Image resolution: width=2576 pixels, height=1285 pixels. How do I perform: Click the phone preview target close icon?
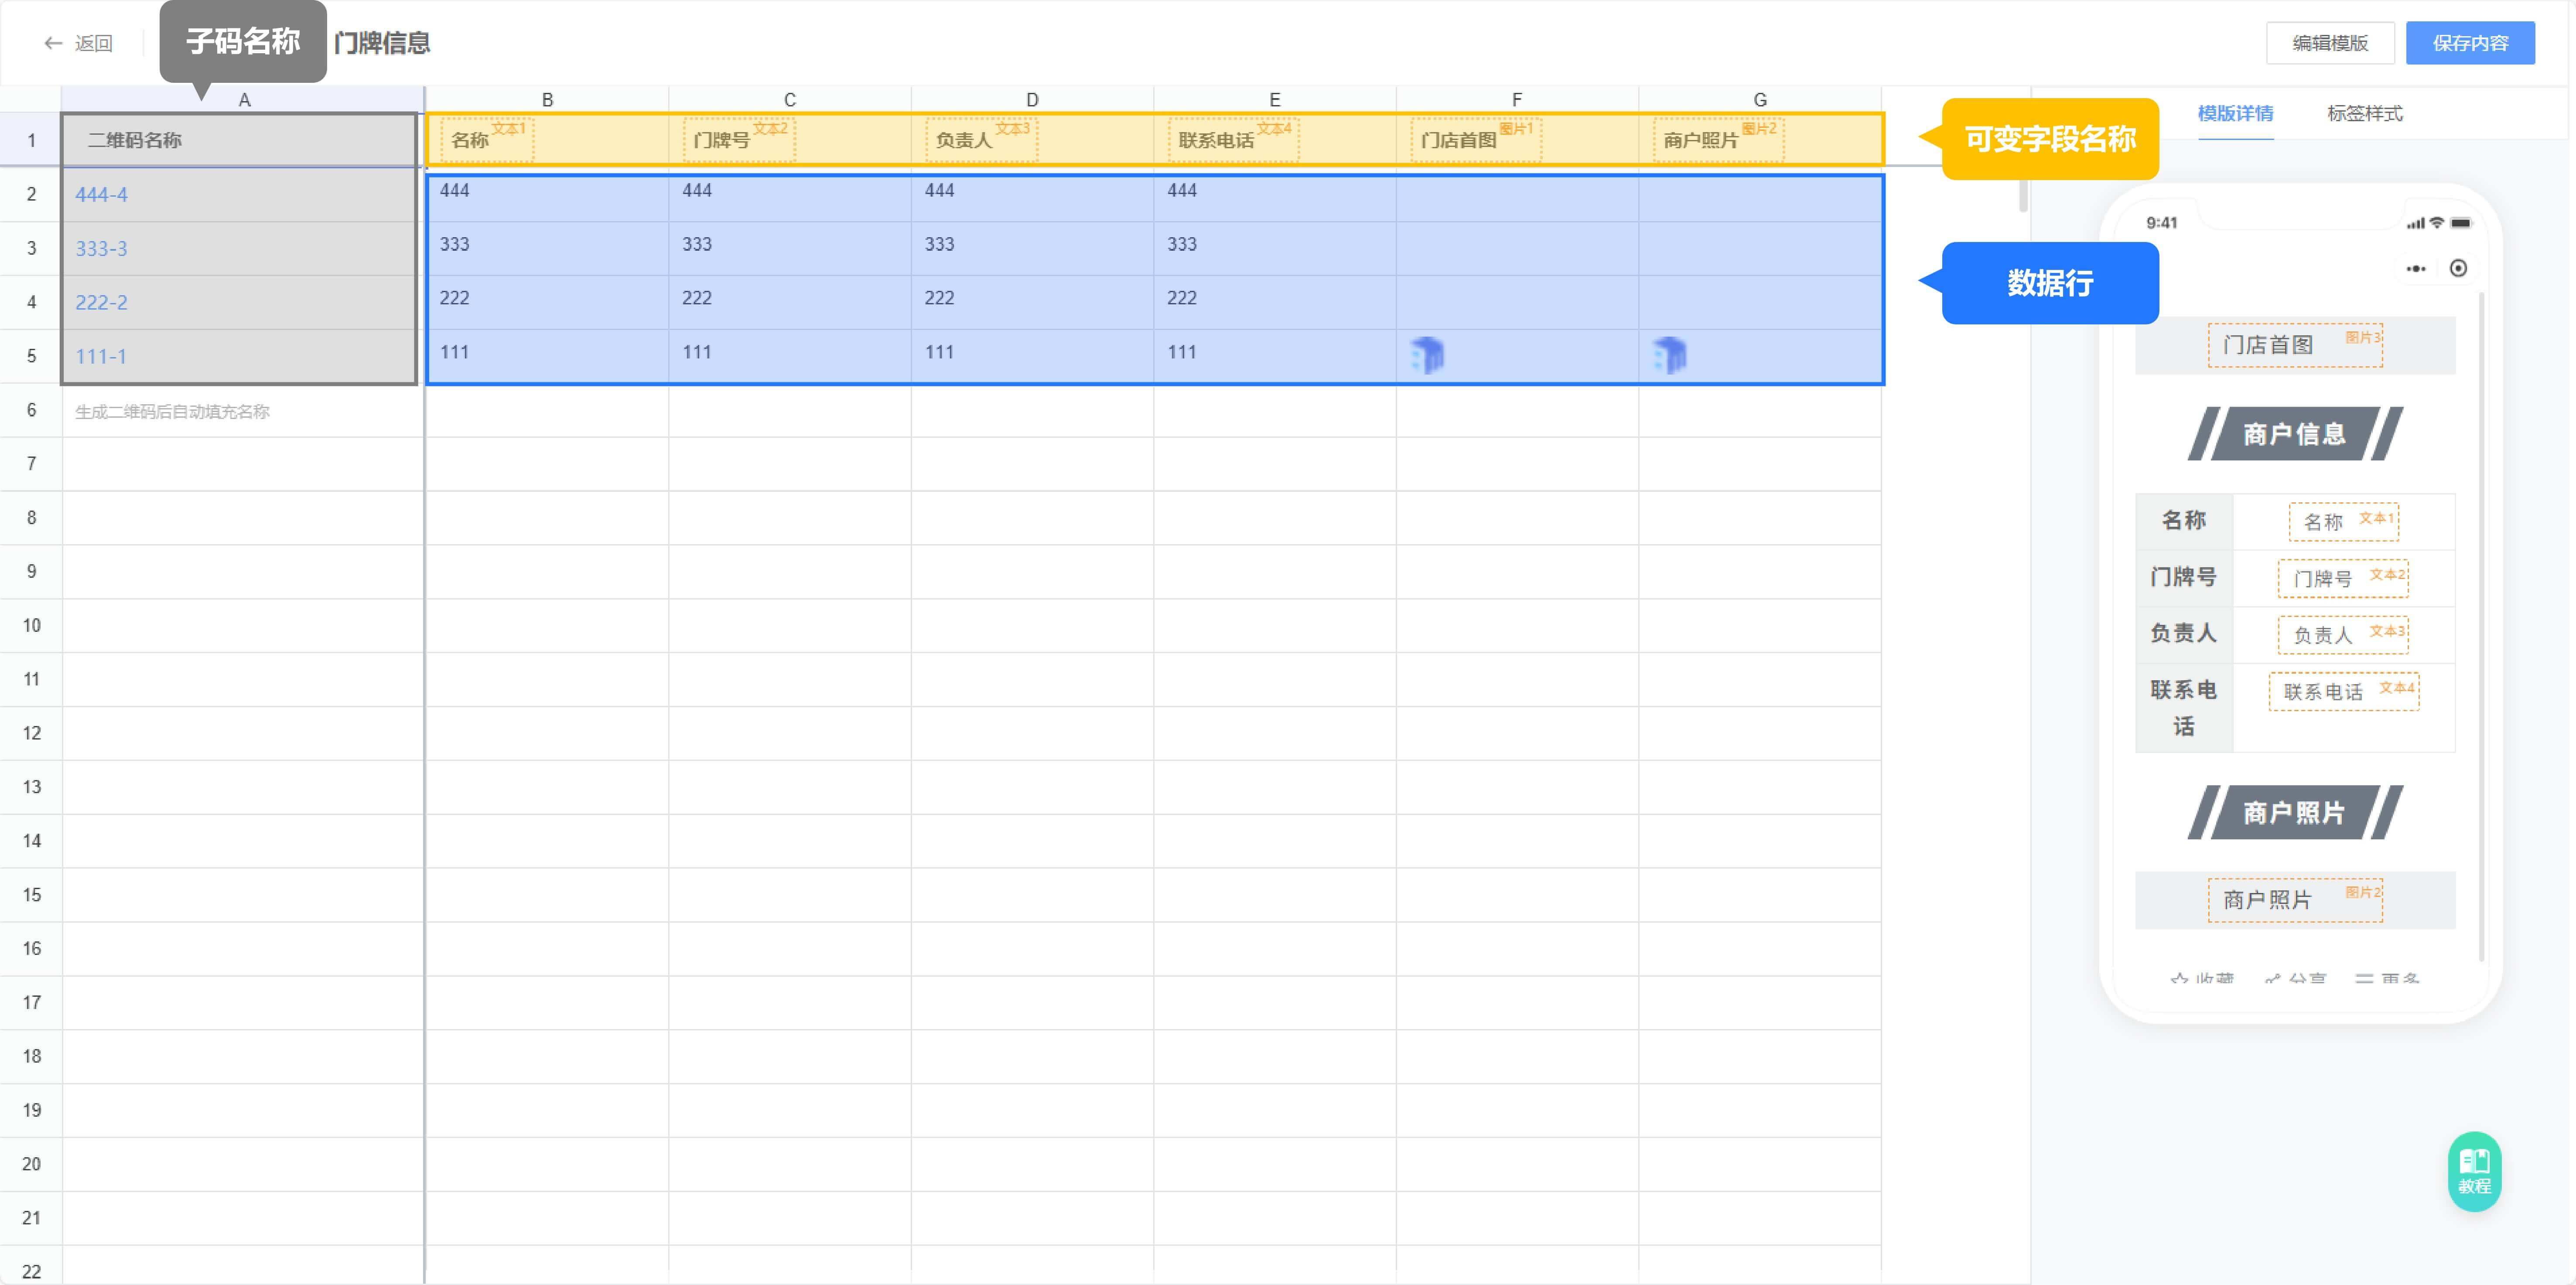[2458, 268]
